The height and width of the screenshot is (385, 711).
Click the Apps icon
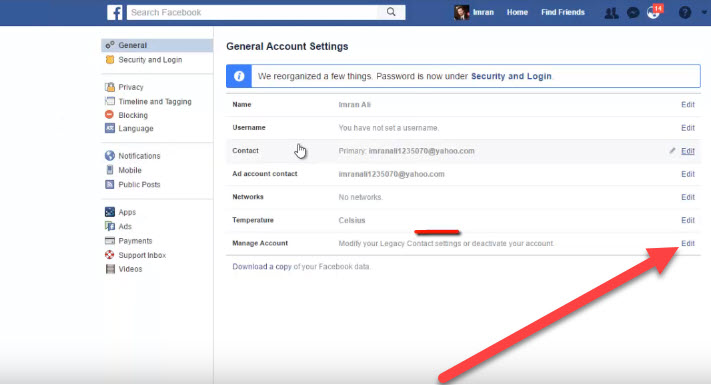(x=110, y=212)
